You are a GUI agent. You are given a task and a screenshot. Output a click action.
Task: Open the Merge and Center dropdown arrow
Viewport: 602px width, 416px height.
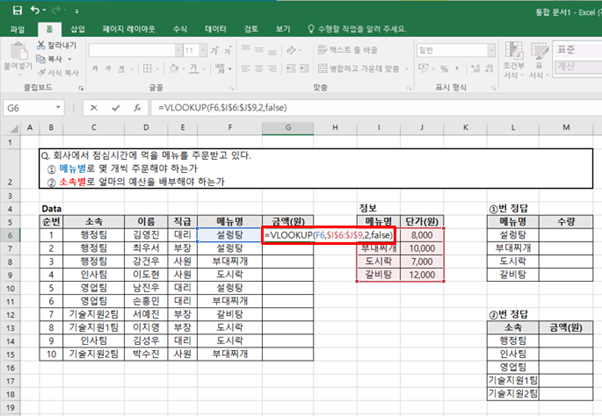click(x=407, y=69)
